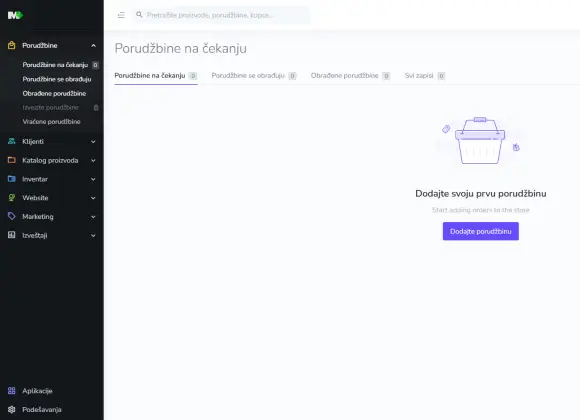Click the sidebar Porudžbine na čekanju count badge
580x420 pixels.
click(x=95, y=65)
